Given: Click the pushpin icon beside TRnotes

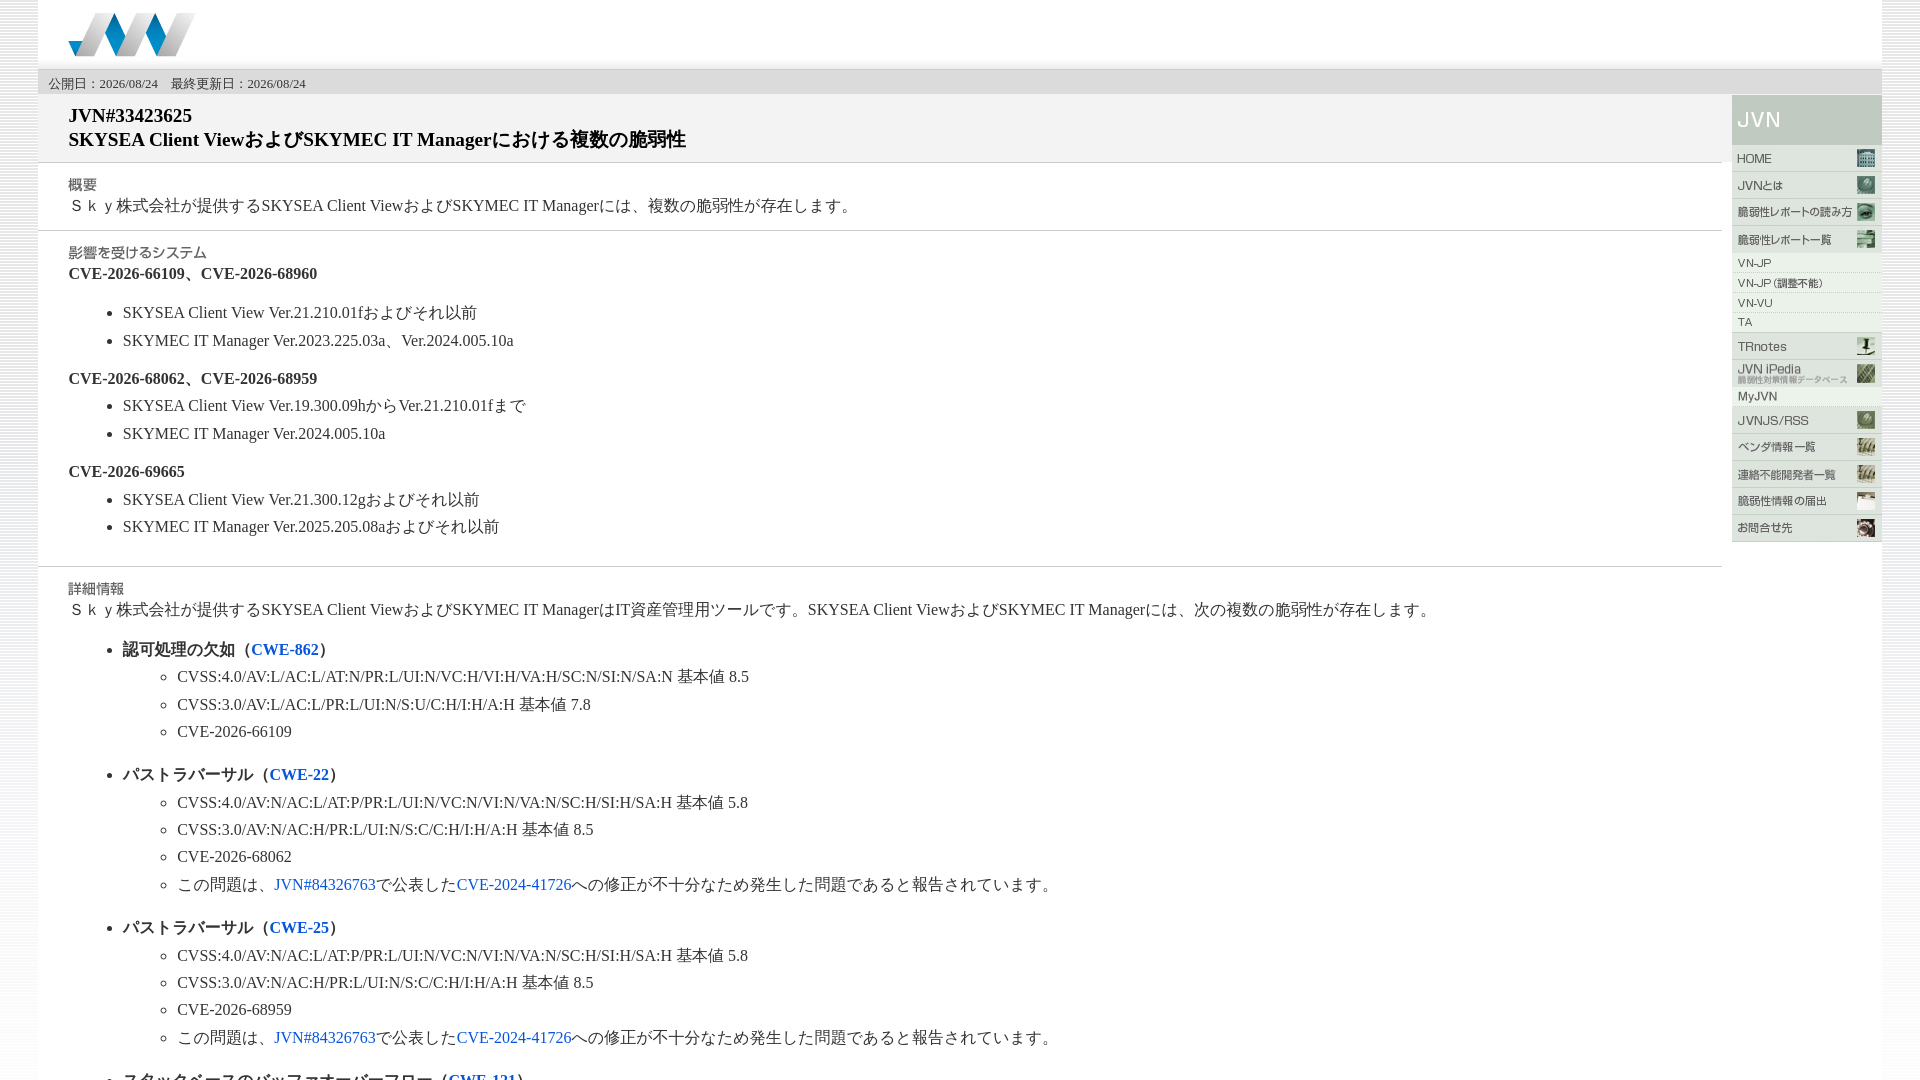Looking at the screenshot, I should 1866,346.
